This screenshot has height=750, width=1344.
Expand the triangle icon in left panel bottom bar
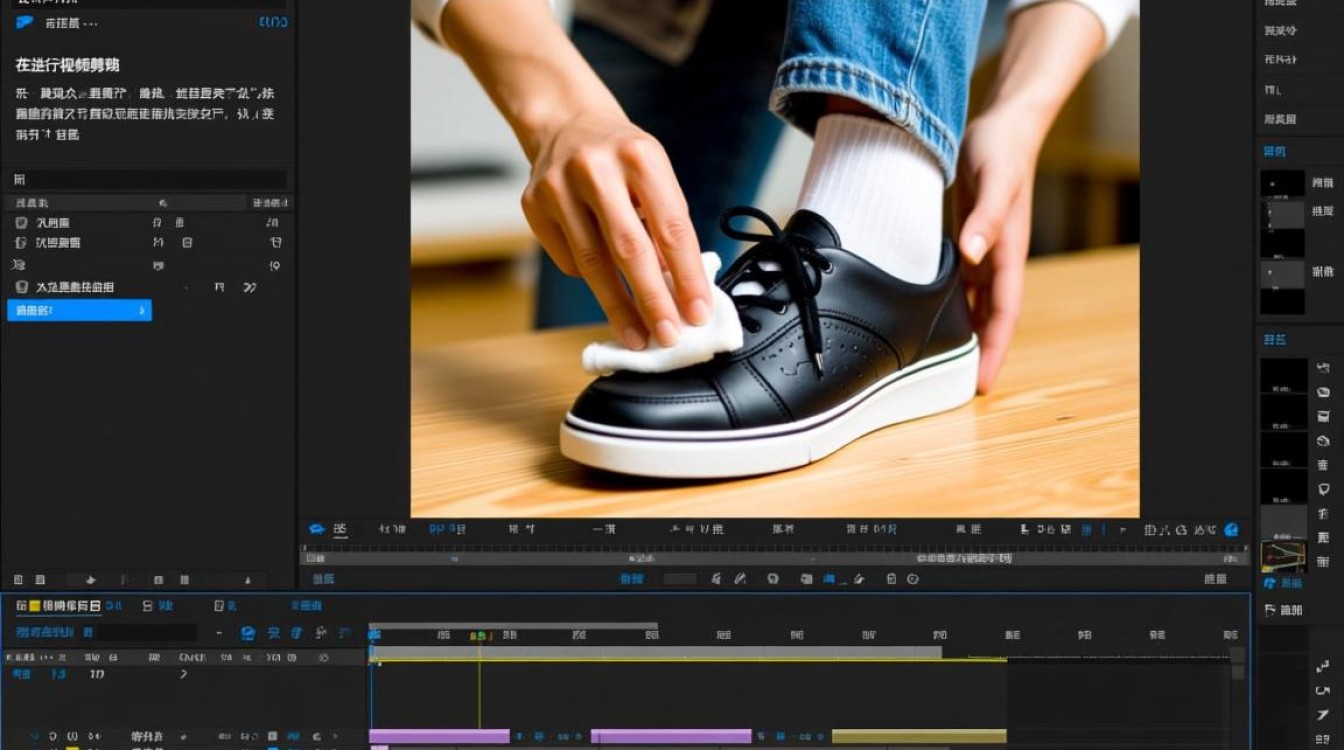(x=248, y=580)
